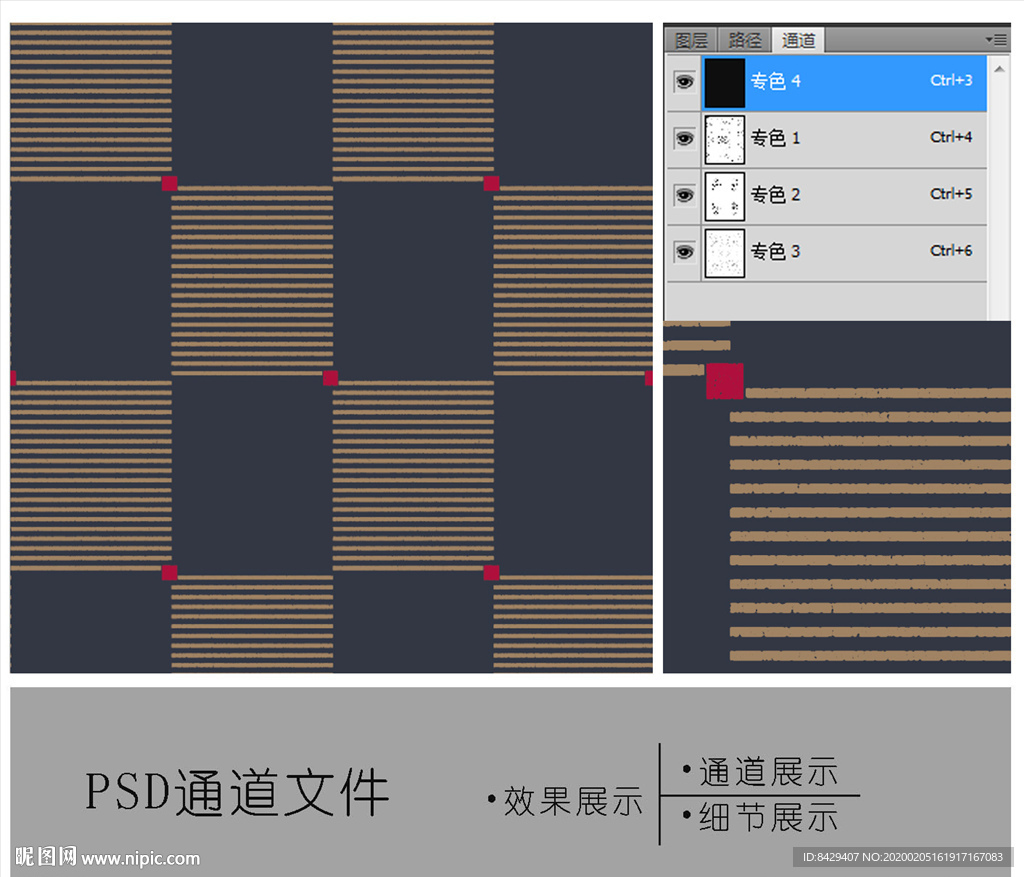Viewport: 1024px width, 877px height.
Task: Open the channels panel flyout menu
Action: click(996, 39)
